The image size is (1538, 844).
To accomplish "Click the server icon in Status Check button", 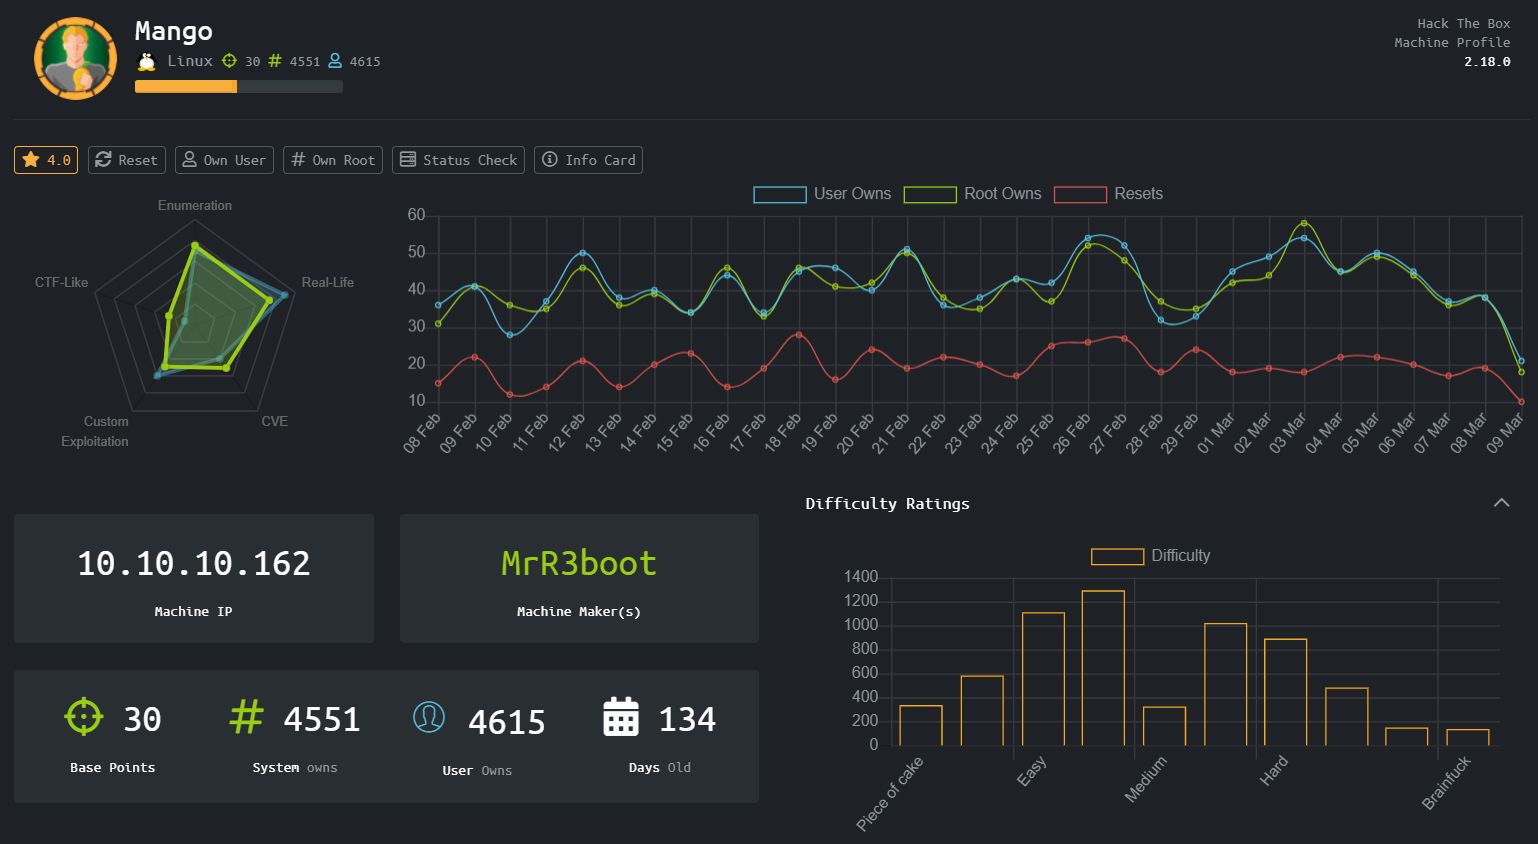I will pos(408,160).
